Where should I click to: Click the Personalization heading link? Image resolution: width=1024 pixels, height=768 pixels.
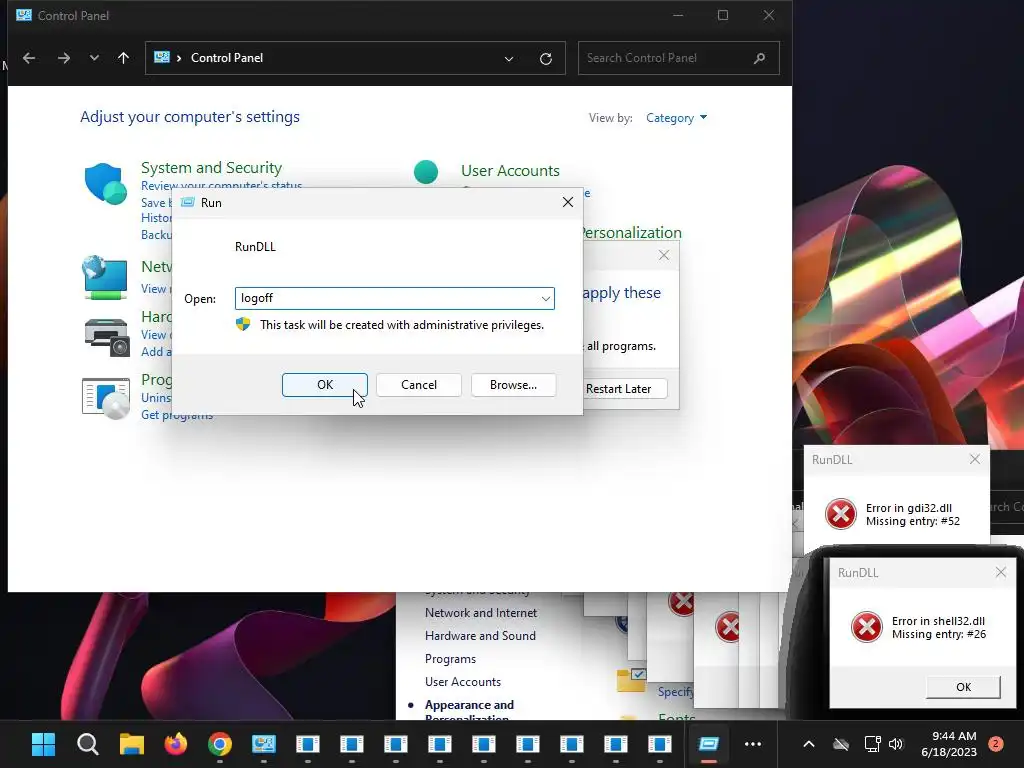point(631,232)
